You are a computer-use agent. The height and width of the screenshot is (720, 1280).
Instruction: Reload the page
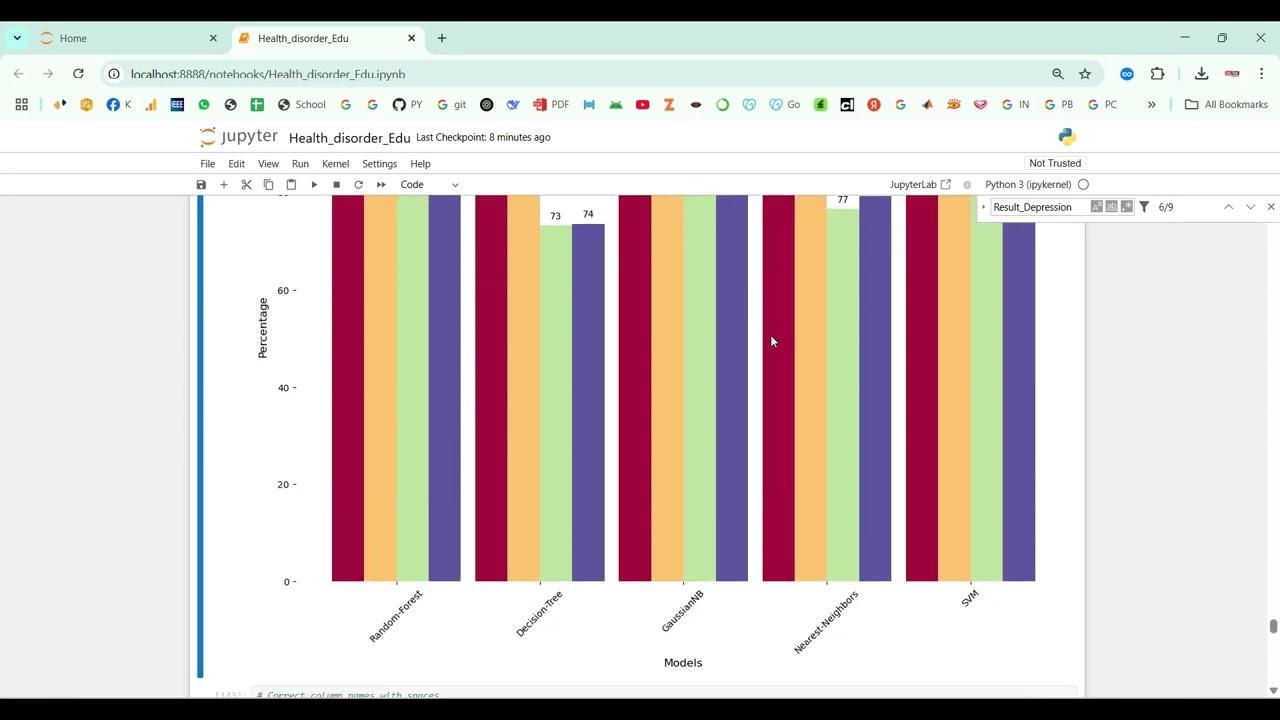point(78,74)
